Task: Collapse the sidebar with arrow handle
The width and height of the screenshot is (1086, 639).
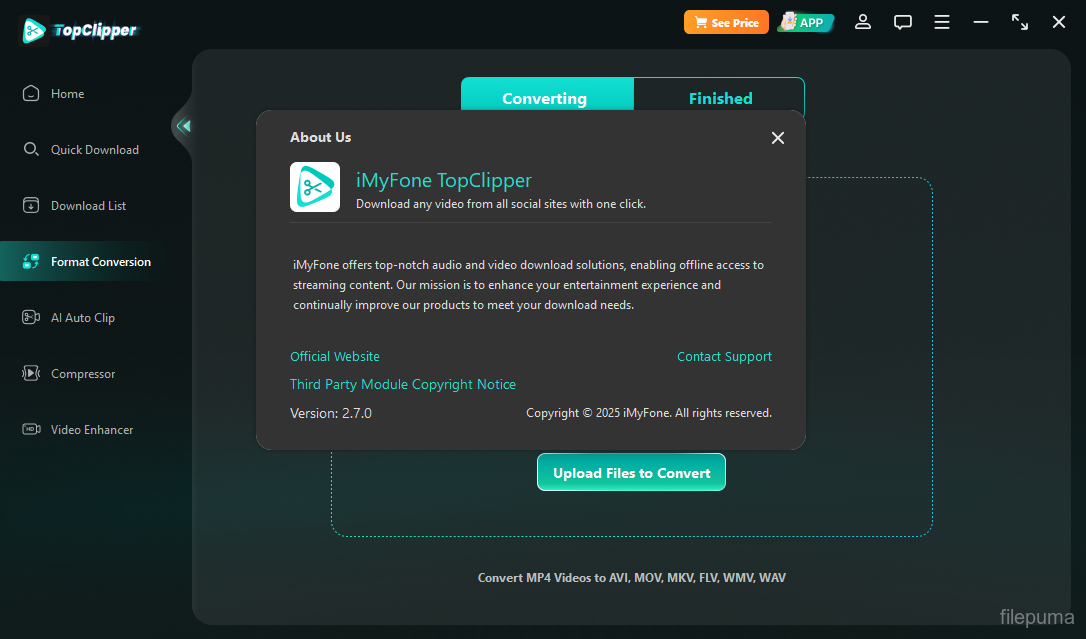Action: pyautogui.click(x=183, y=126)
